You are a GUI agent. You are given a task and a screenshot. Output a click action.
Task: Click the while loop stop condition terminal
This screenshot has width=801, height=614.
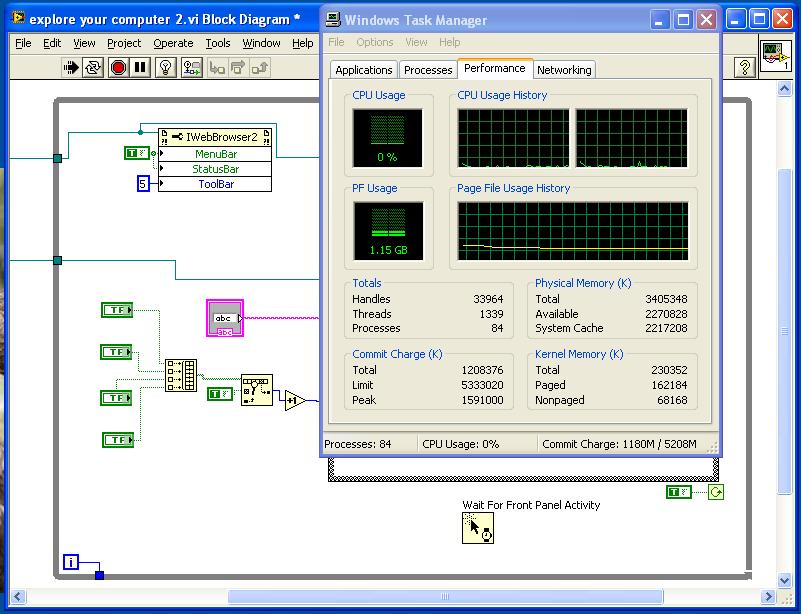click(x=716, y=492)
